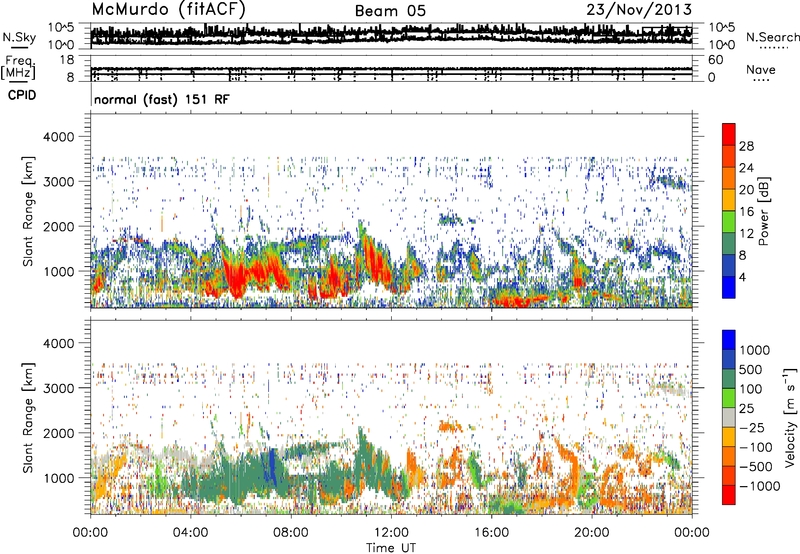Click the '16:00' time tick label
Image resolution: width=800 pixels, height=554 pixels.
(491, 533)
